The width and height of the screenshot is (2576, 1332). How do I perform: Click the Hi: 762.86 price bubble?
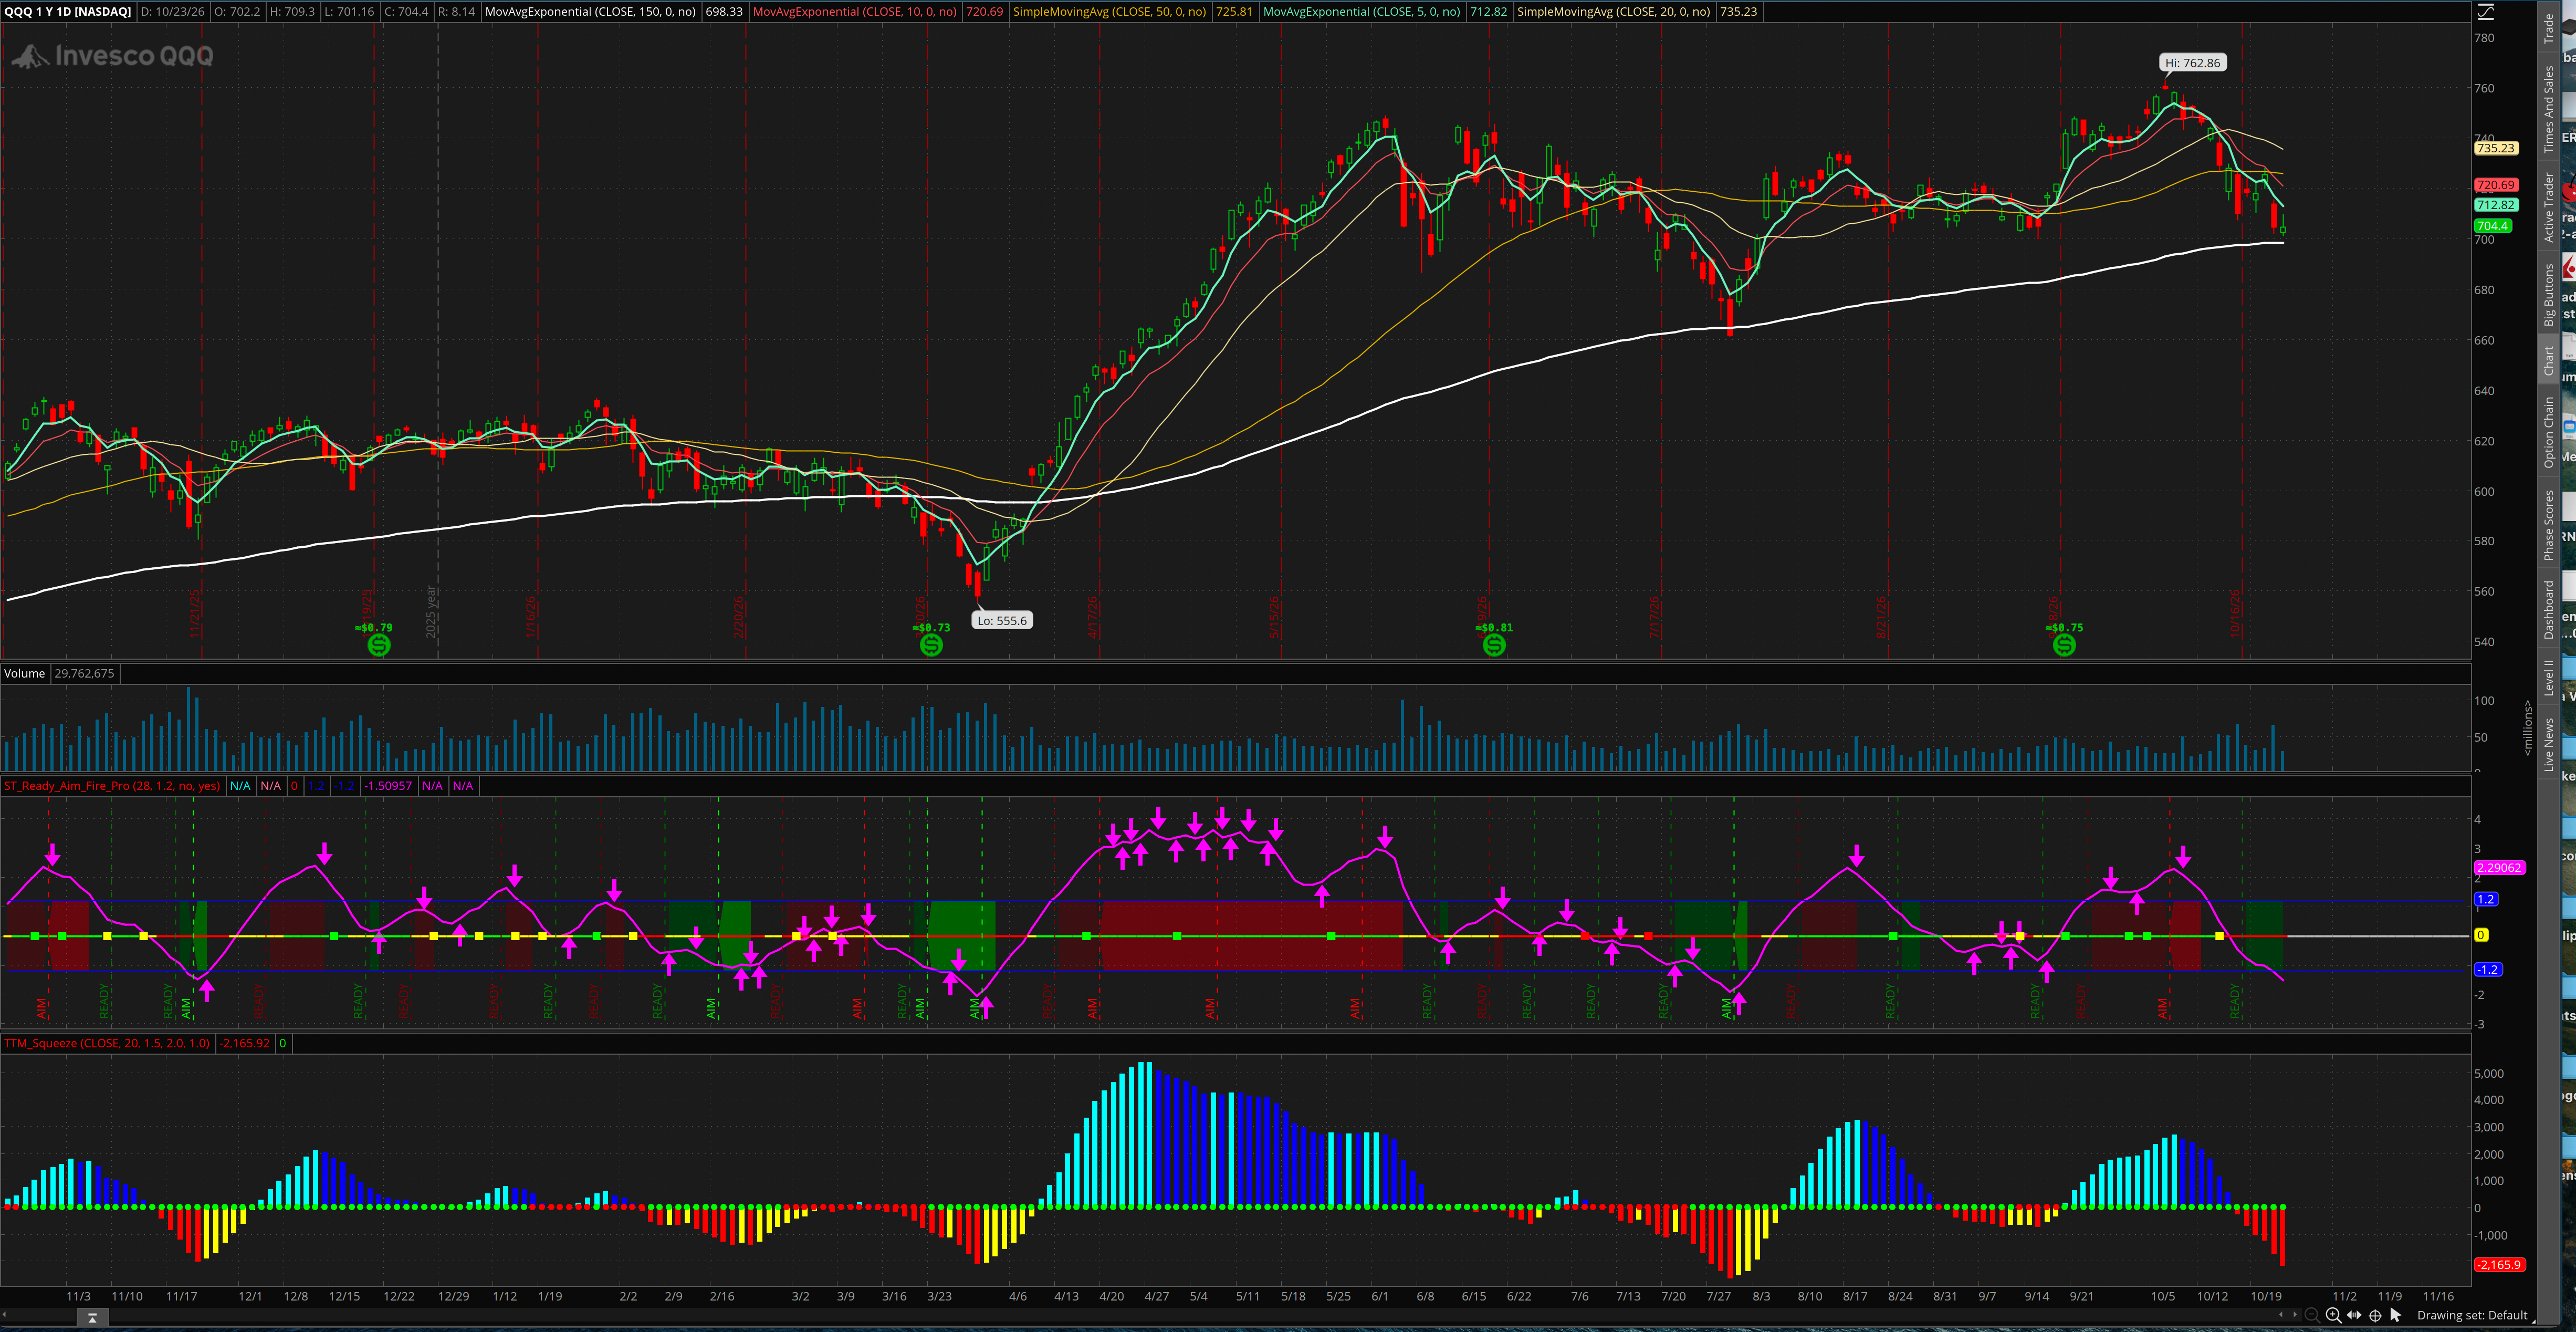coord(2192,62)
